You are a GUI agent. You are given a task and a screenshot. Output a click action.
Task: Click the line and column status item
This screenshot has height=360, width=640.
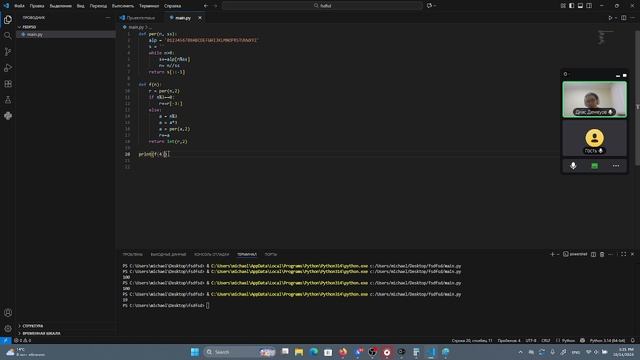tap(472, 340)
